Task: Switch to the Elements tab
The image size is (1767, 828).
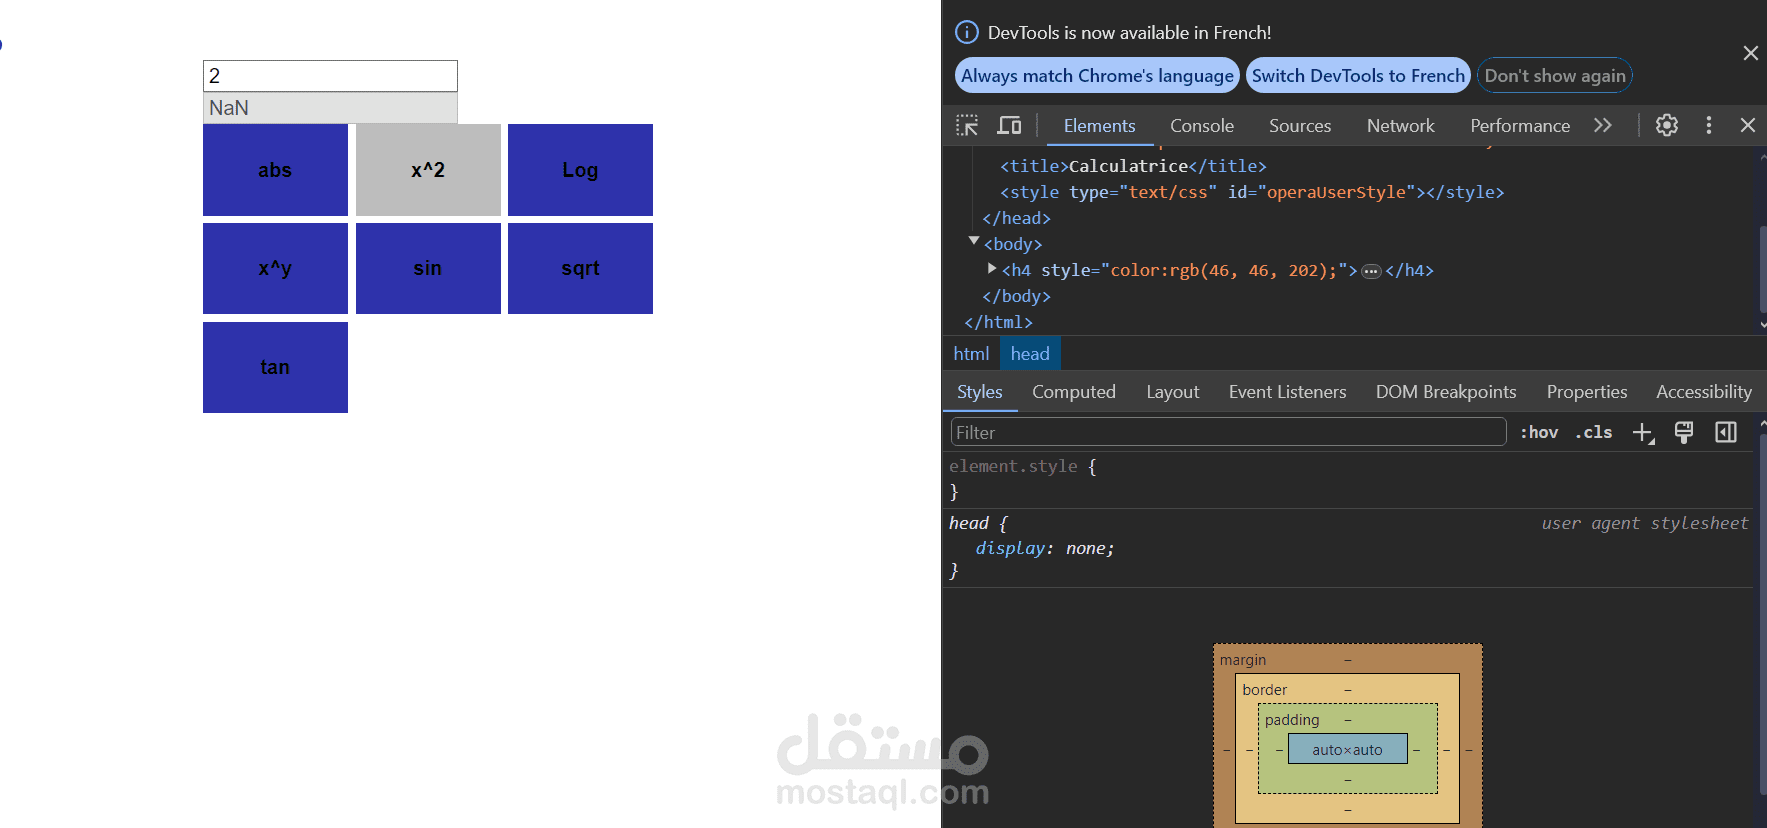Action: click(1099, 126)
